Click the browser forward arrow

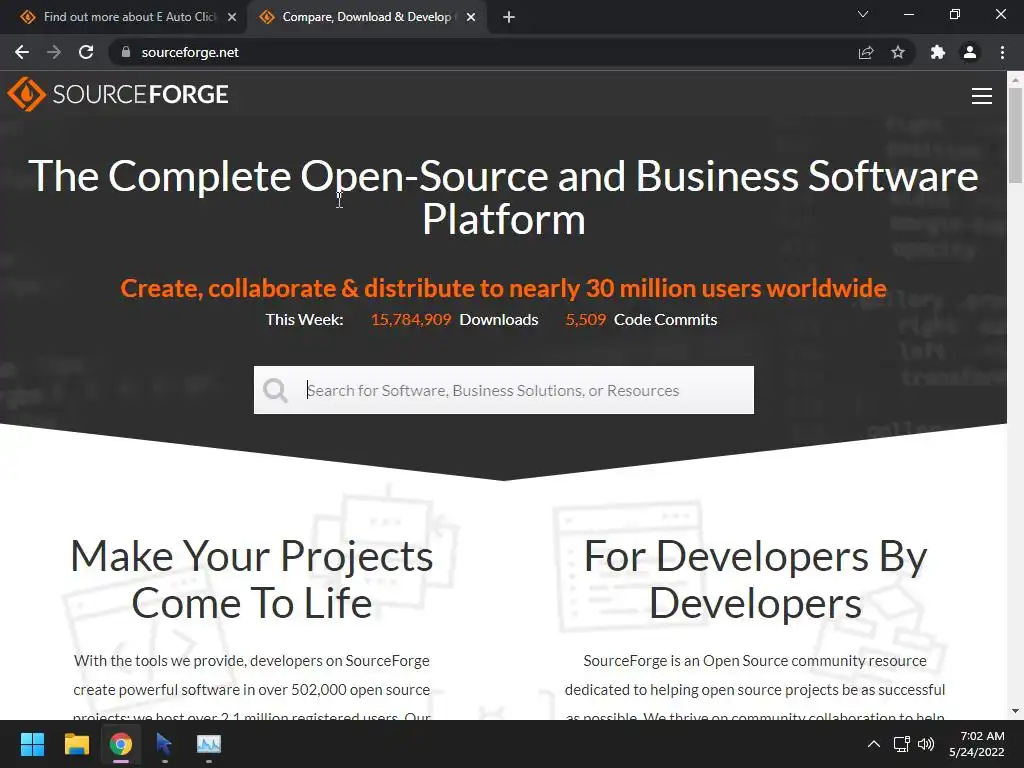[54, 52]
